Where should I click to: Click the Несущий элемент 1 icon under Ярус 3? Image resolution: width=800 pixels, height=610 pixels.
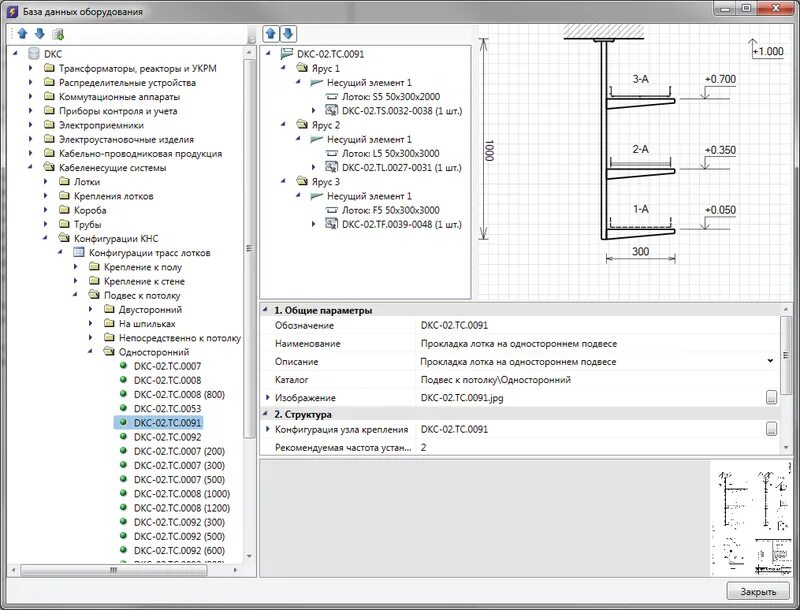click(x=317, y=196)
